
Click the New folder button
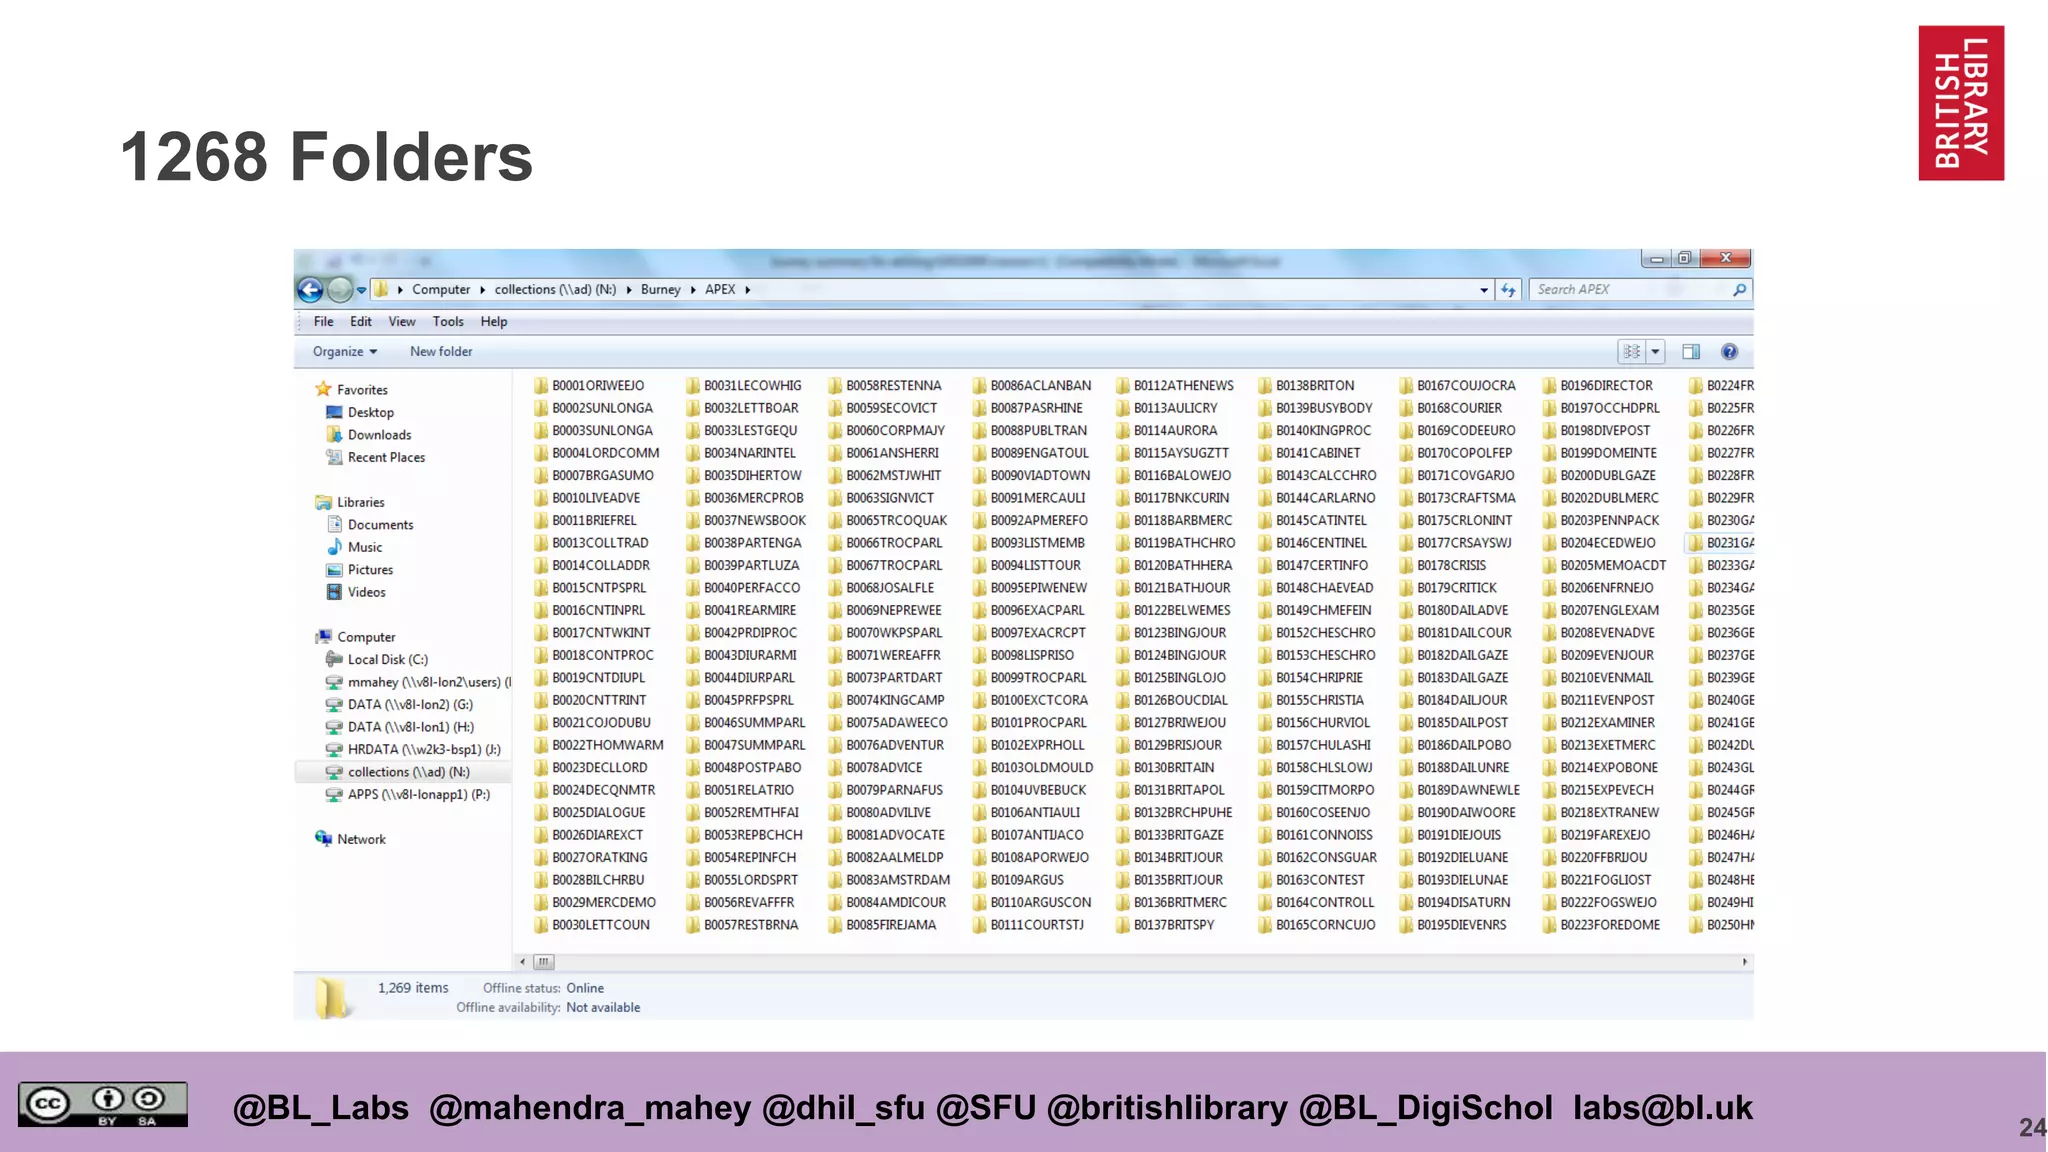pyautogui.click(x=441, y=352)
